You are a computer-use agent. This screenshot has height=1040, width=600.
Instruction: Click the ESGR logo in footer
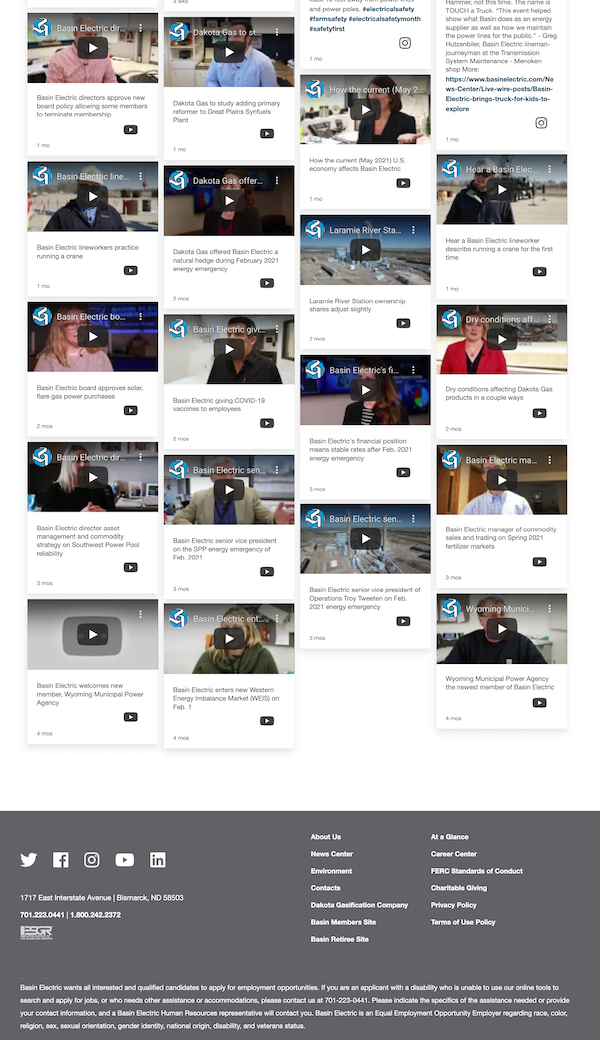tap(36, 933)
